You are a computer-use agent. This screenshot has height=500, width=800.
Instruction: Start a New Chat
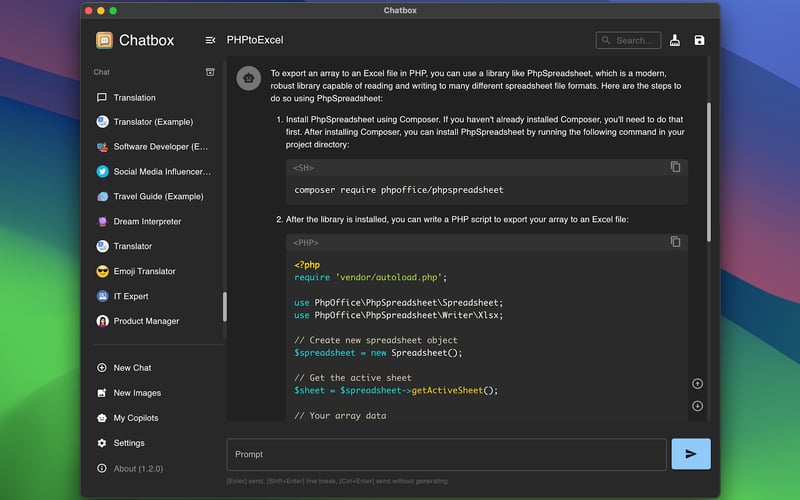tap(132, 368)
